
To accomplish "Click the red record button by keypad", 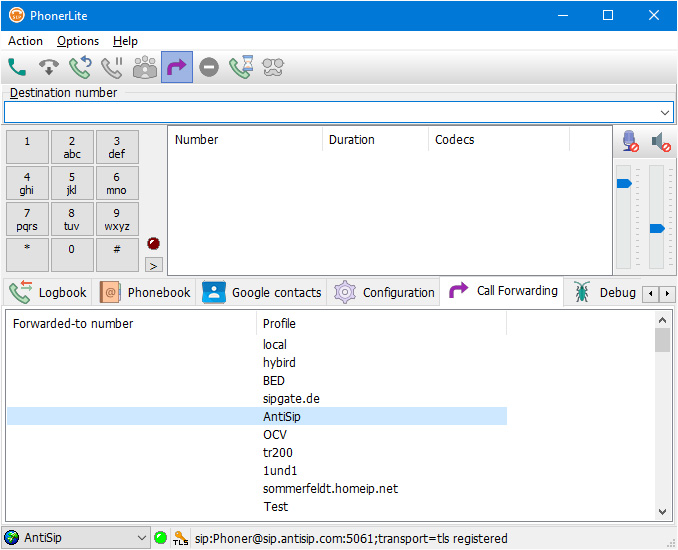I will (x=154, y=243).
